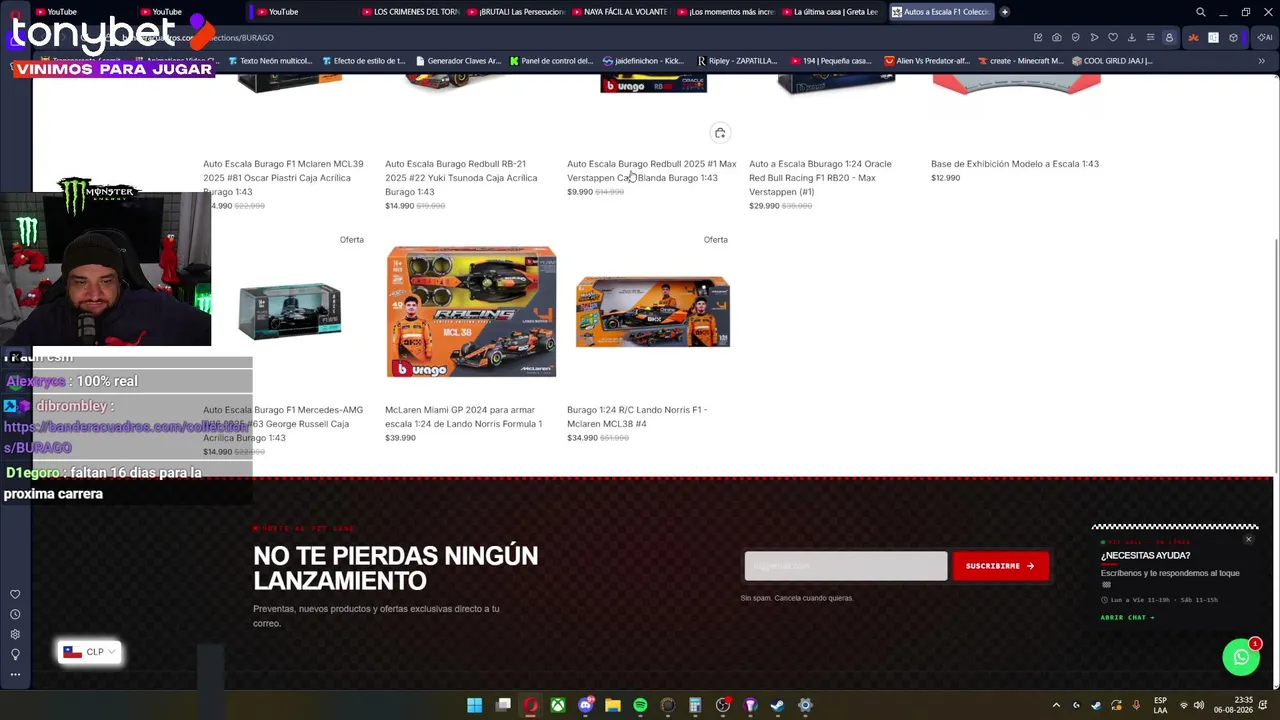This screenshot has width=1280, height=720.
Task: Open 'Base de Exhibición Modelo a Escala 1:43' link
Action: tap(1015, 164)
